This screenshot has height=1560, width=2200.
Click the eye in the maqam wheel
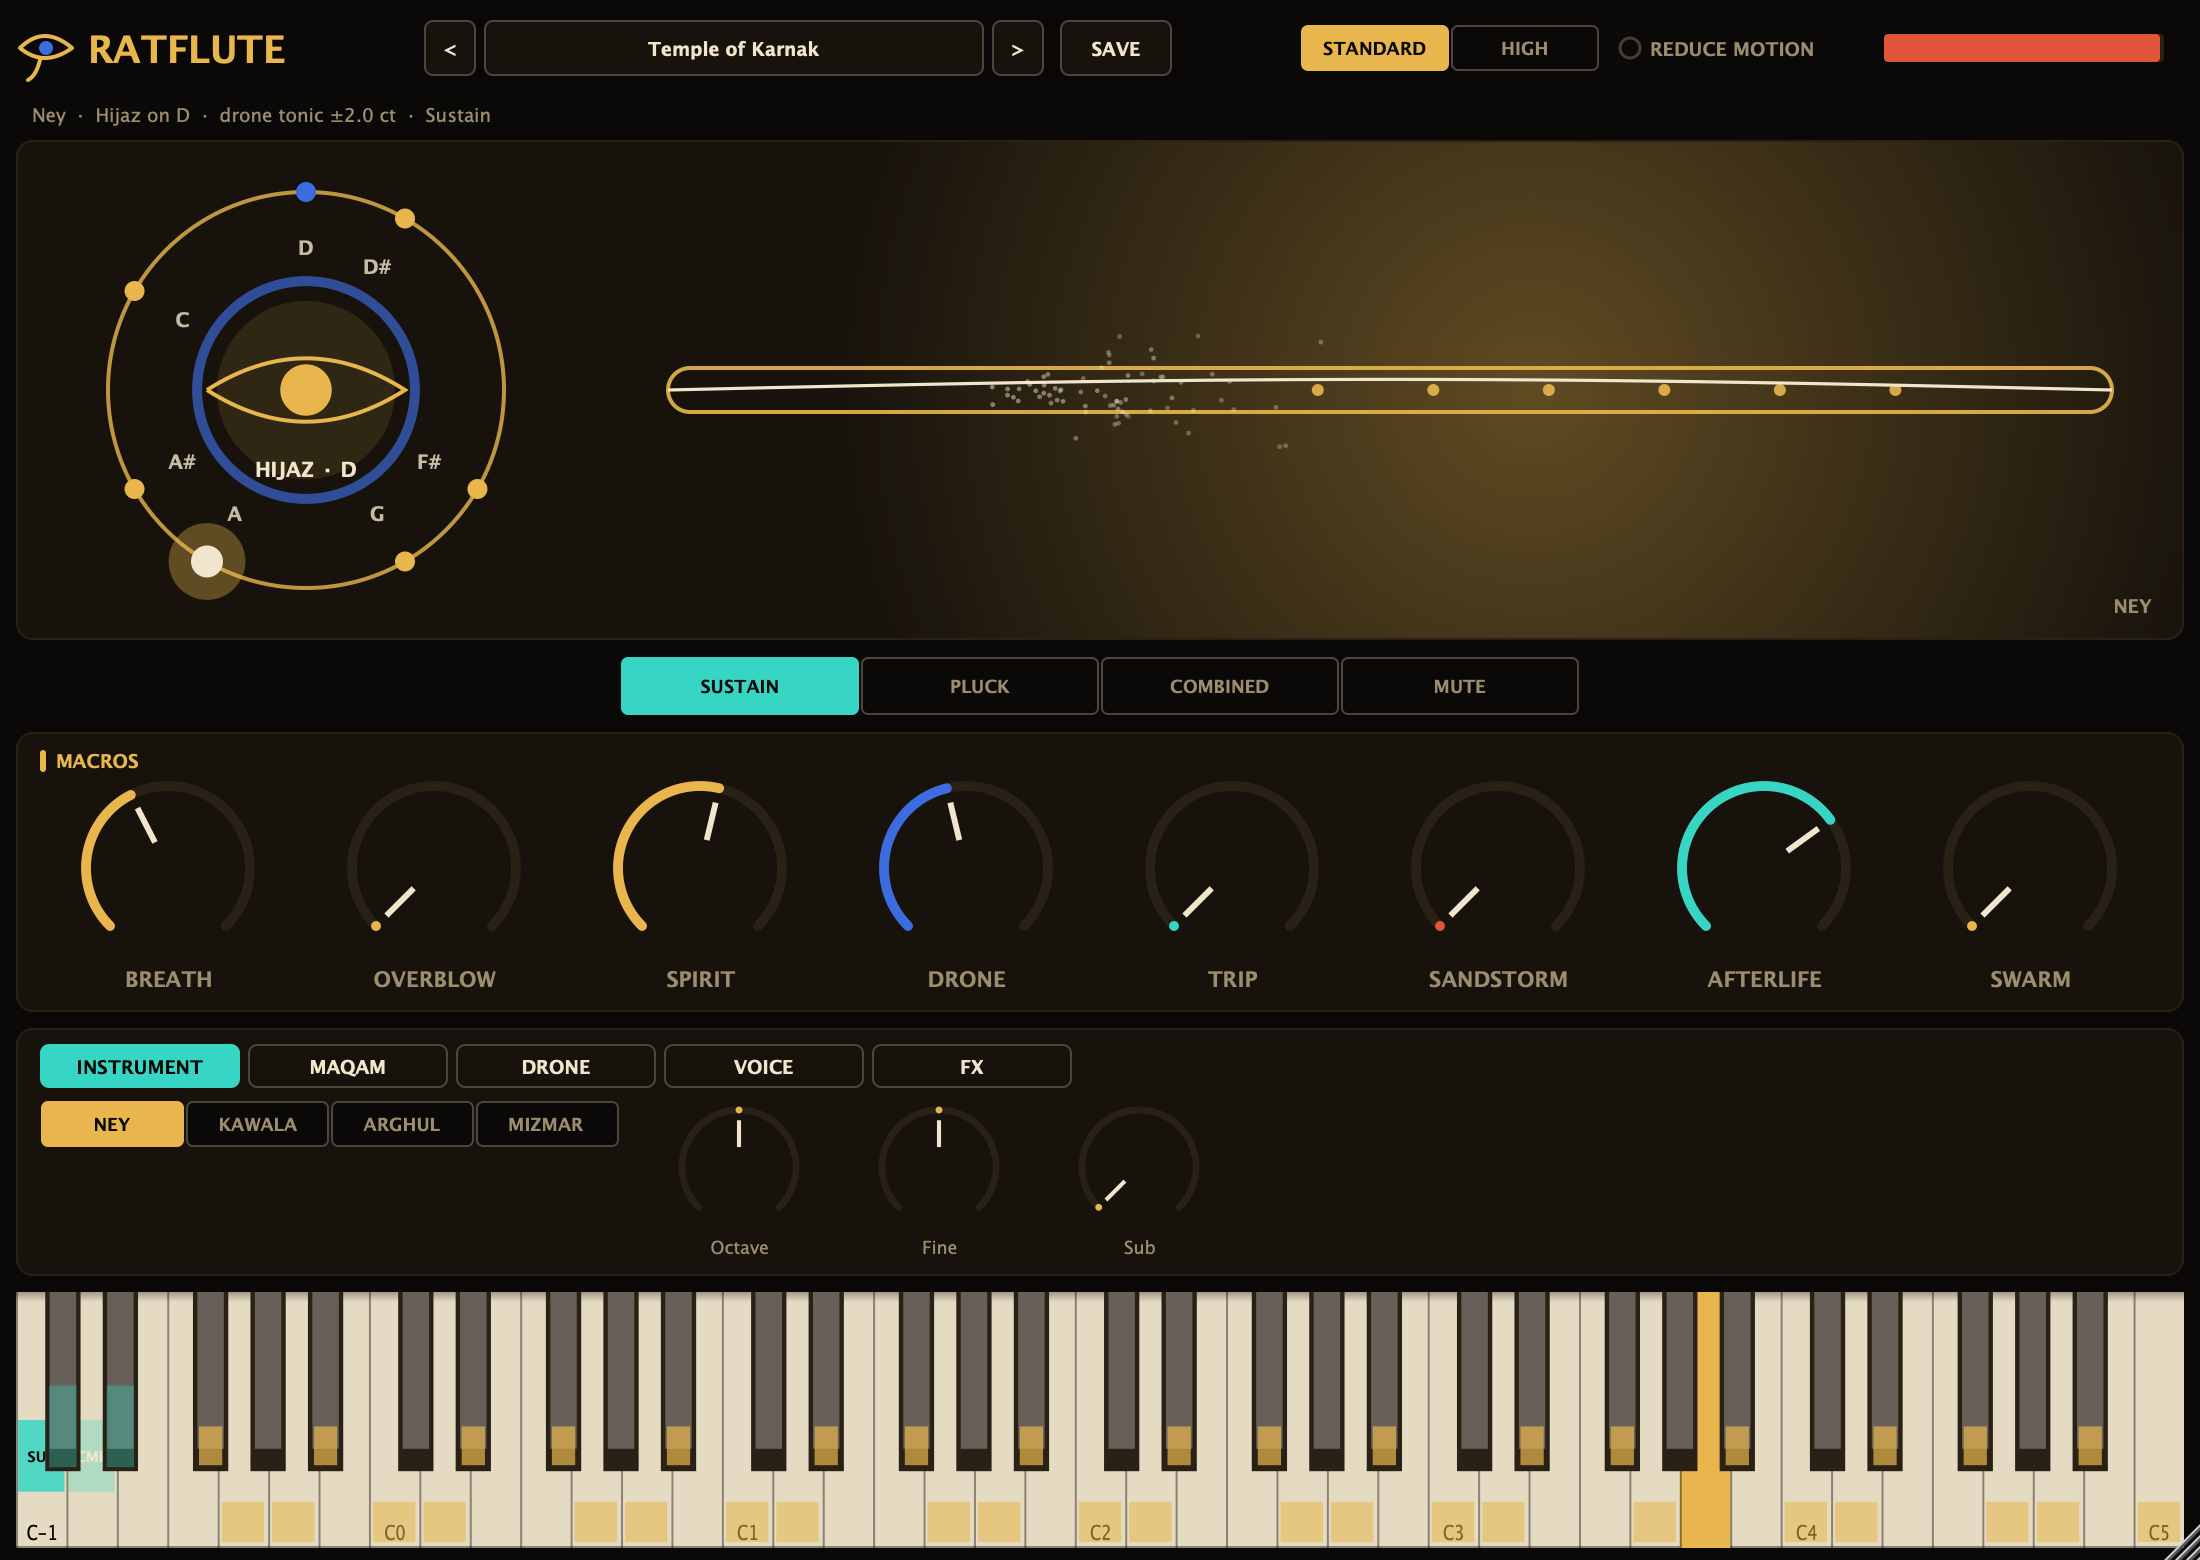pyautogui.click(x=306, y=390)
